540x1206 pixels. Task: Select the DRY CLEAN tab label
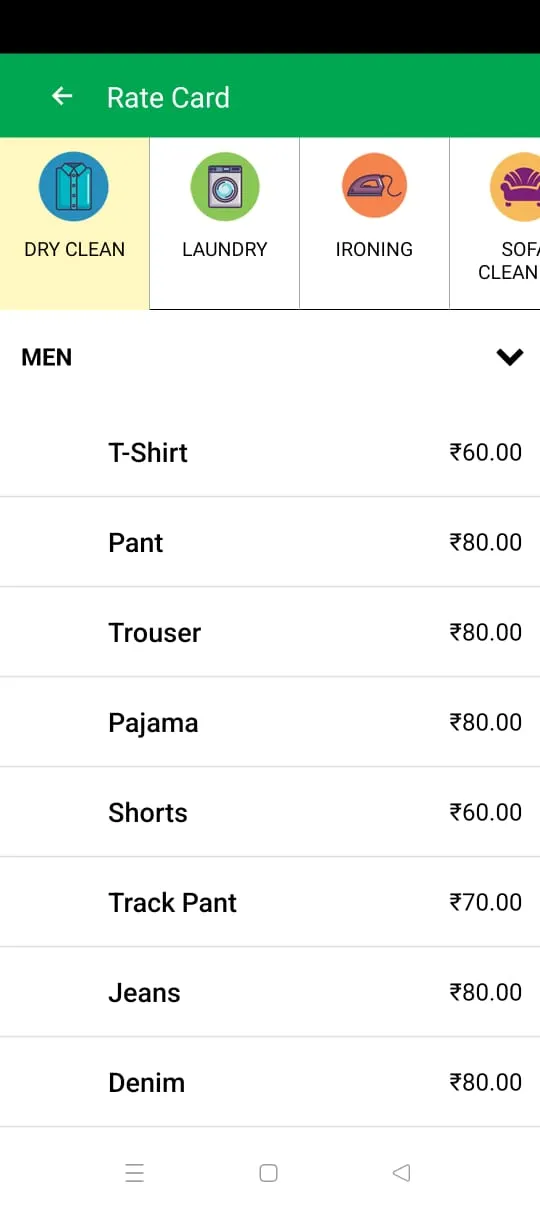pos(75,249)
